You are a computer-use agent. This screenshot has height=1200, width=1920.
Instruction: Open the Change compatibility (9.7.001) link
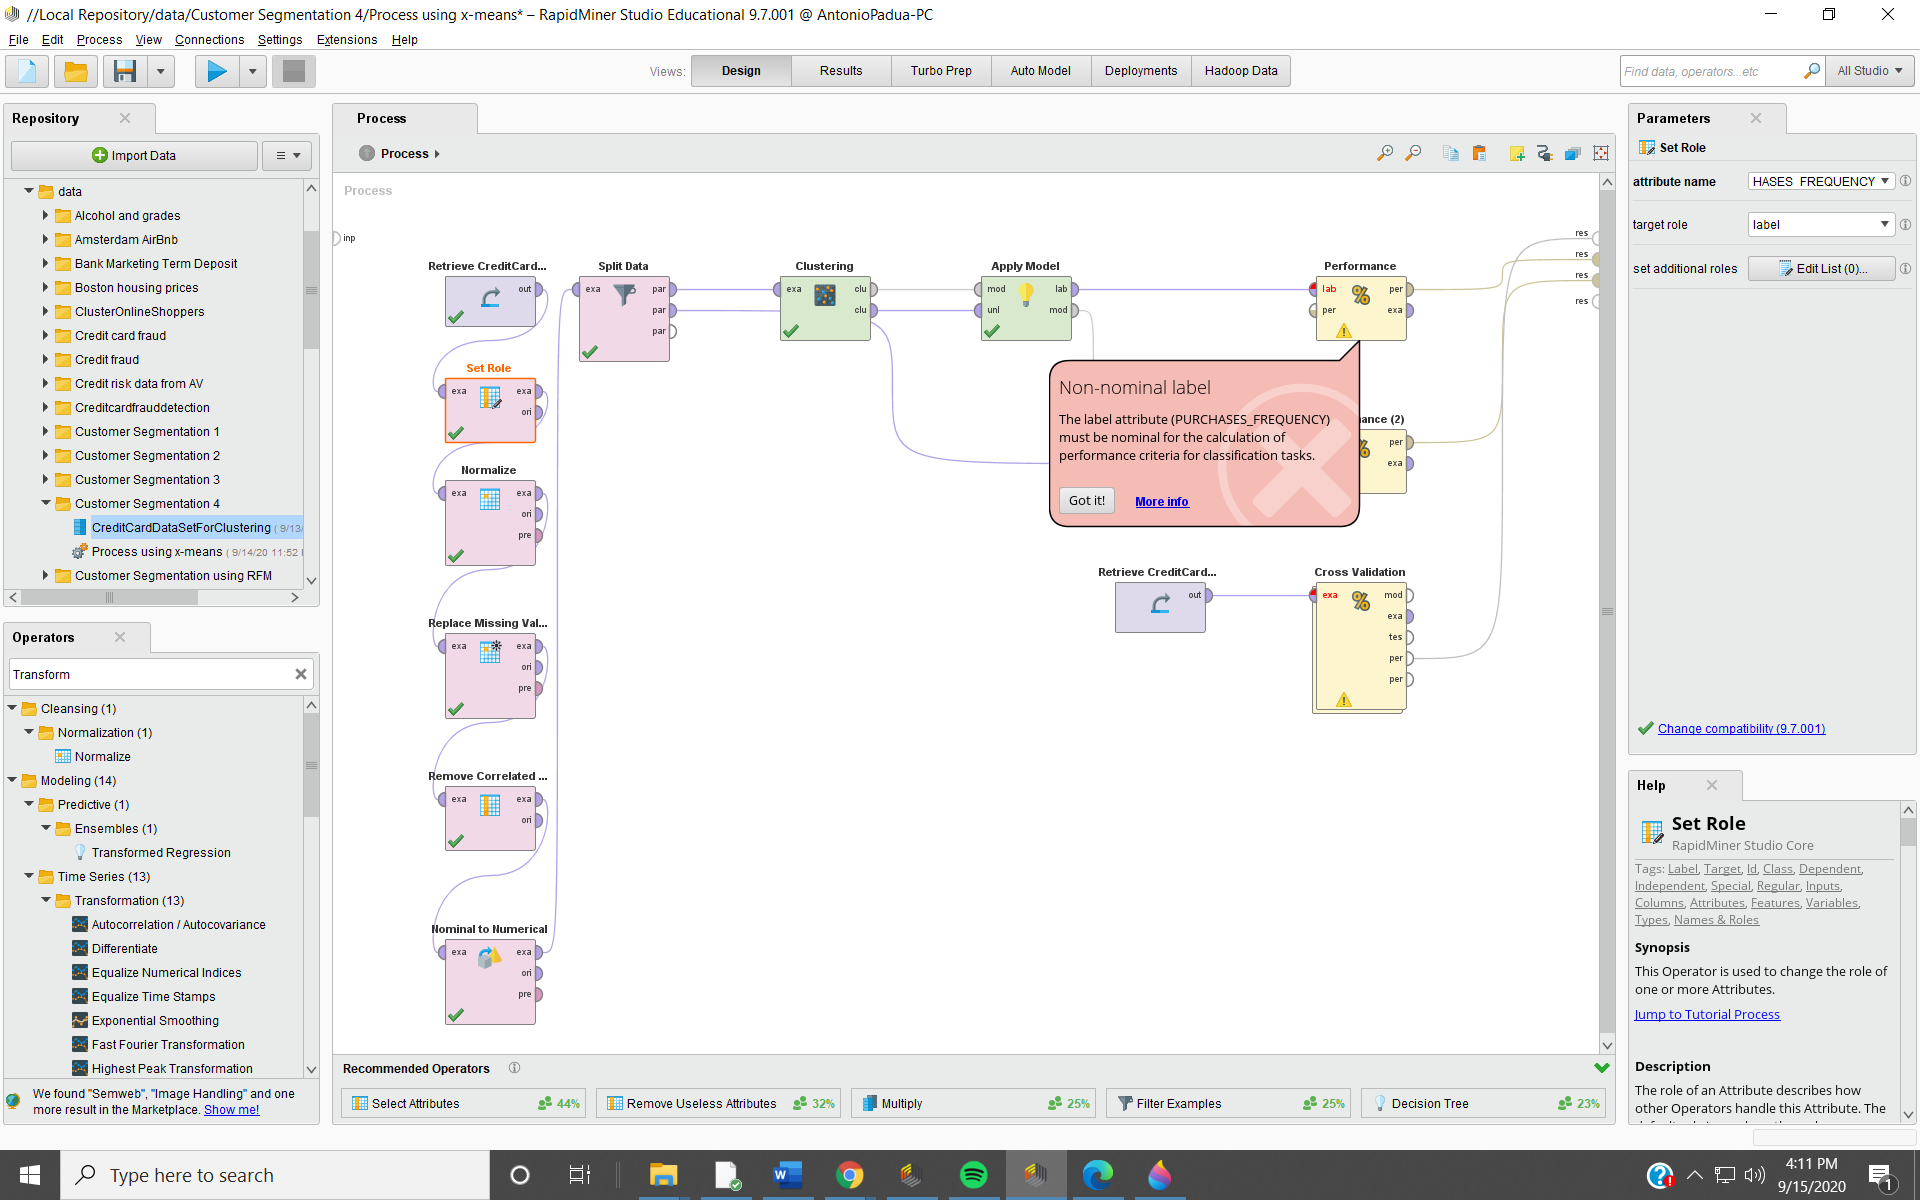click(1741, 729)
